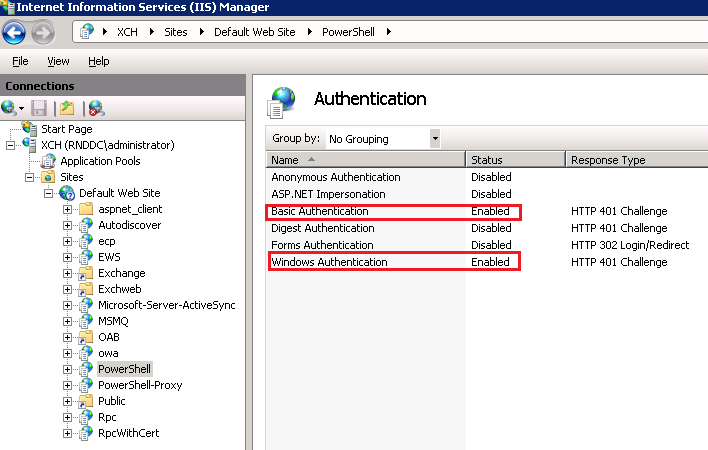This screenshot has height=450, width=708.
Task: Expand the Rpc tree node
Action: point(67,418)
